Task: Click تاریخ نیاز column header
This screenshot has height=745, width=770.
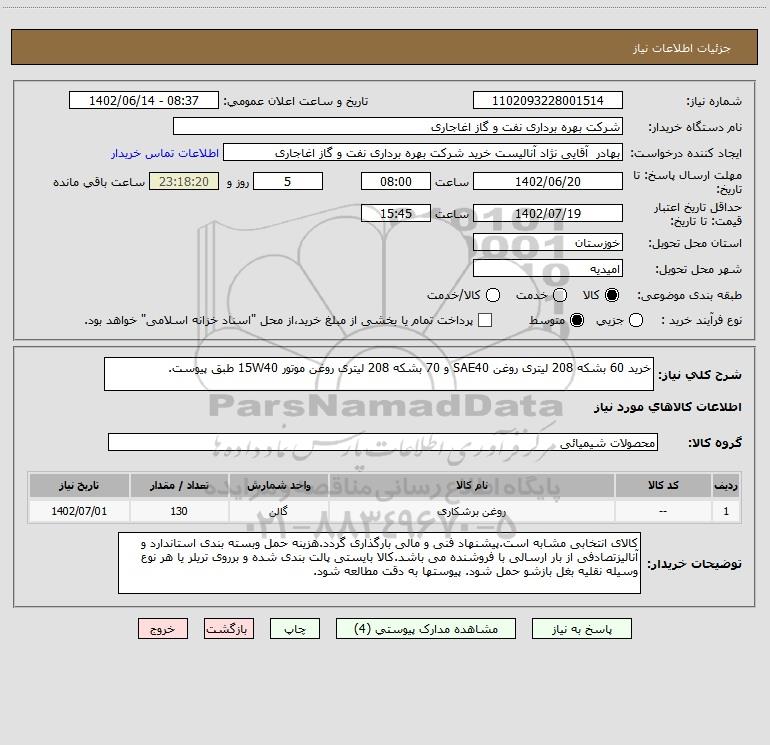Action: [x=79, y=486]
